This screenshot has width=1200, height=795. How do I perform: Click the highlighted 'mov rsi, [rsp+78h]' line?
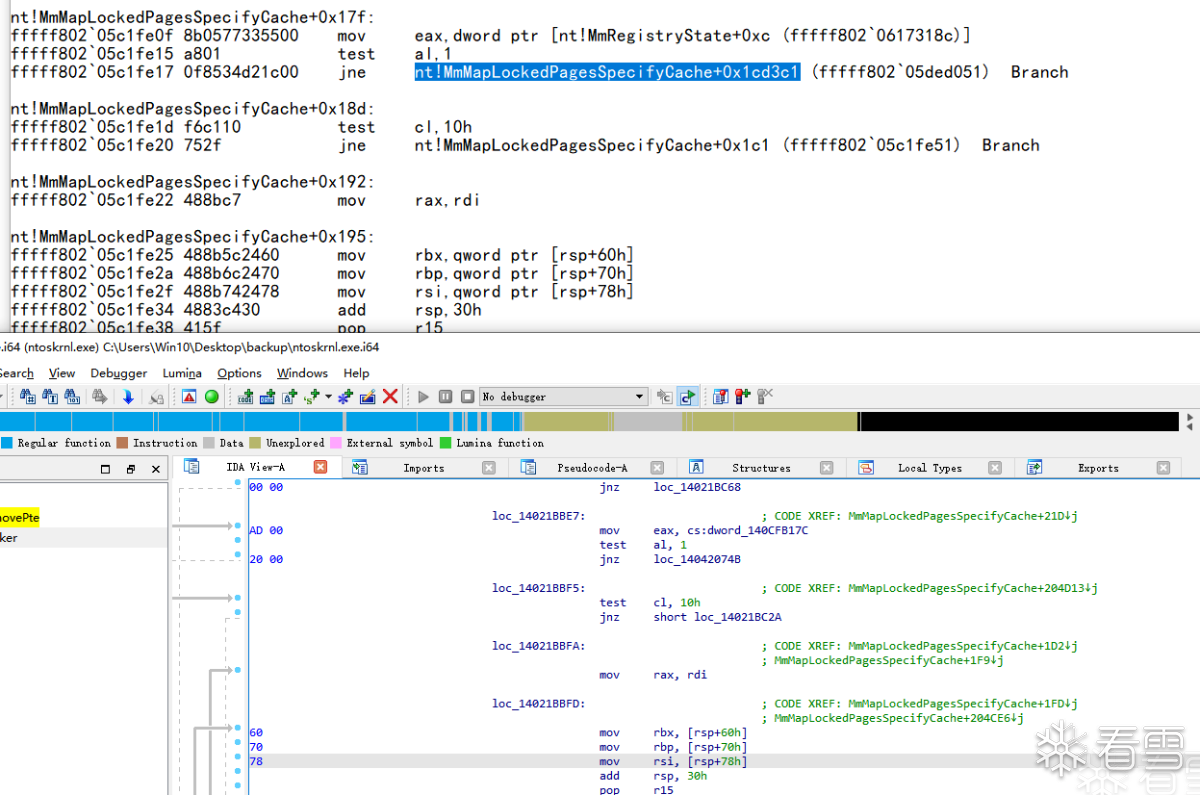click(x=723, y=761)
